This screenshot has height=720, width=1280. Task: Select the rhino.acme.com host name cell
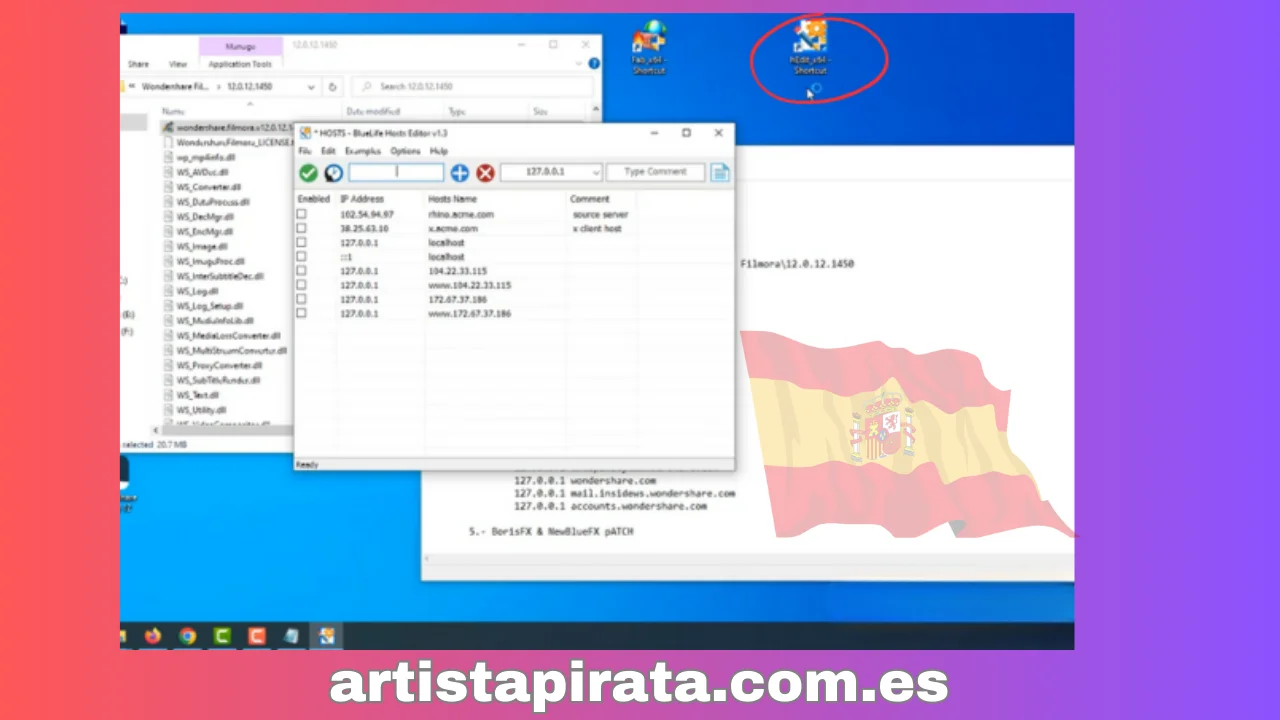coord(461,214)
